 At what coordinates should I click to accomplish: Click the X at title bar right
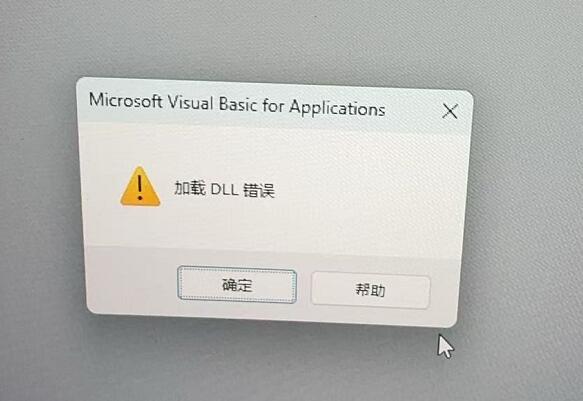pos(450,111)
